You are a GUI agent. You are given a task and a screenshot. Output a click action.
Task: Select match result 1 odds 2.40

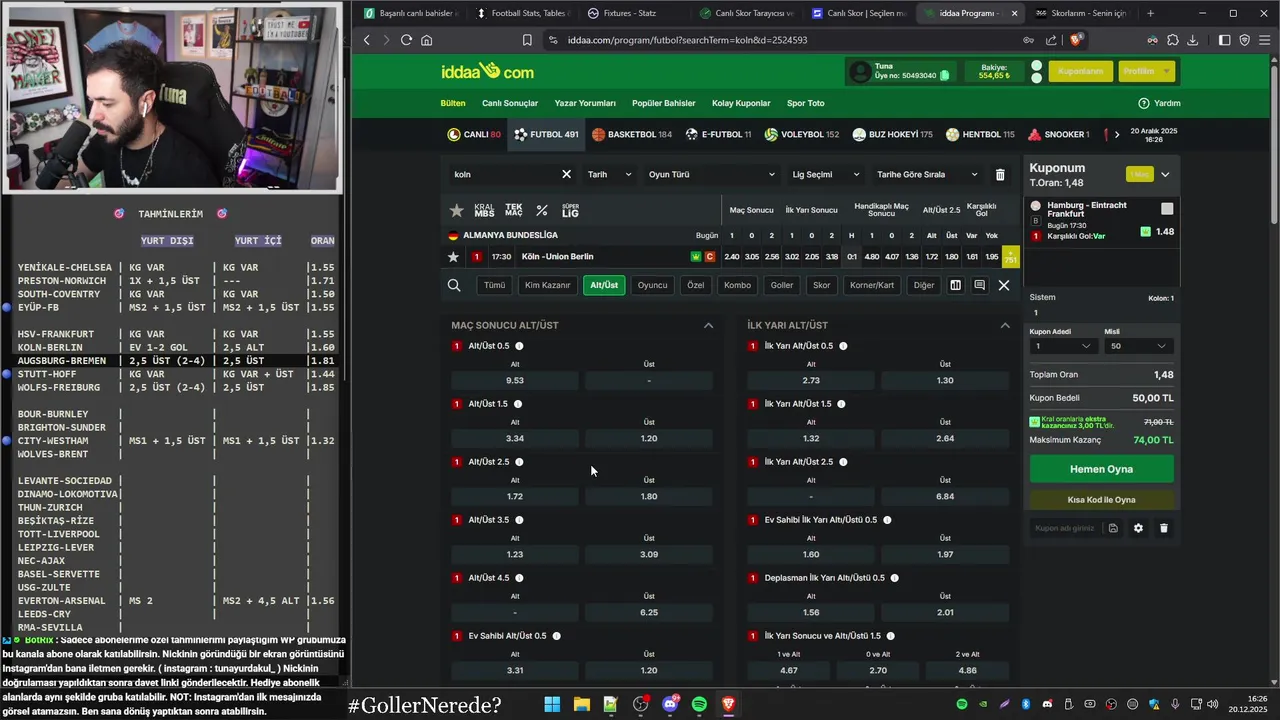pyautogui.click(x=732, y=257)
